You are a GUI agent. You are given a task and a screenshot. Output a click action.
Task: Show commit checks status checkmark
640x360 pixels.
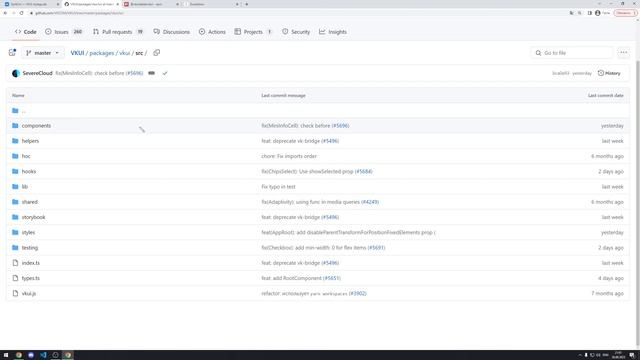pos(165,73)
